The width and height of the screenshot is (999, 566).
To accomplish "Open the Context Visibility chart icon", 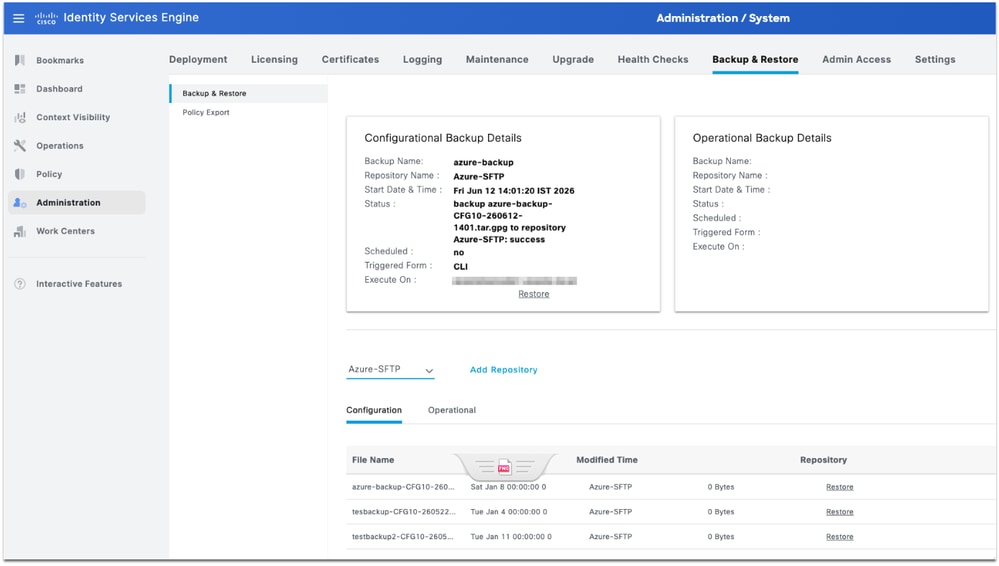I will point(20,117).
